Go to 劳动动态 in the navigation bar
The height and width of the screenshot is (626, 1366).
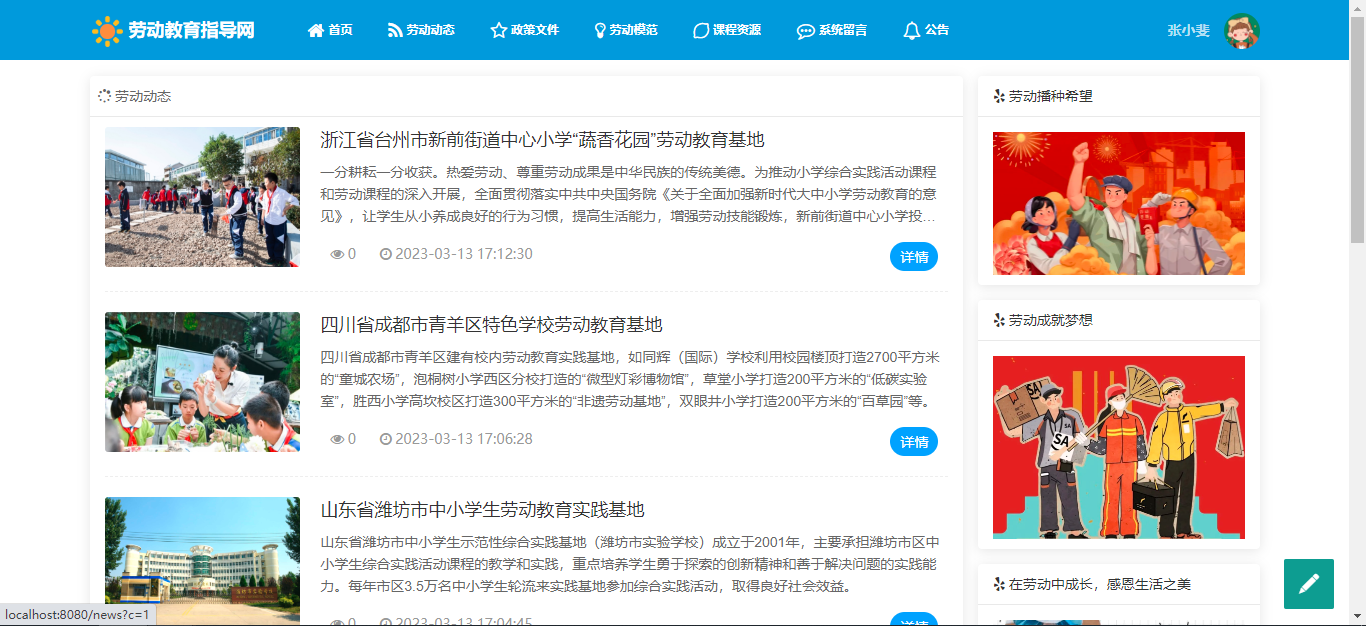[x=421, y=30]
